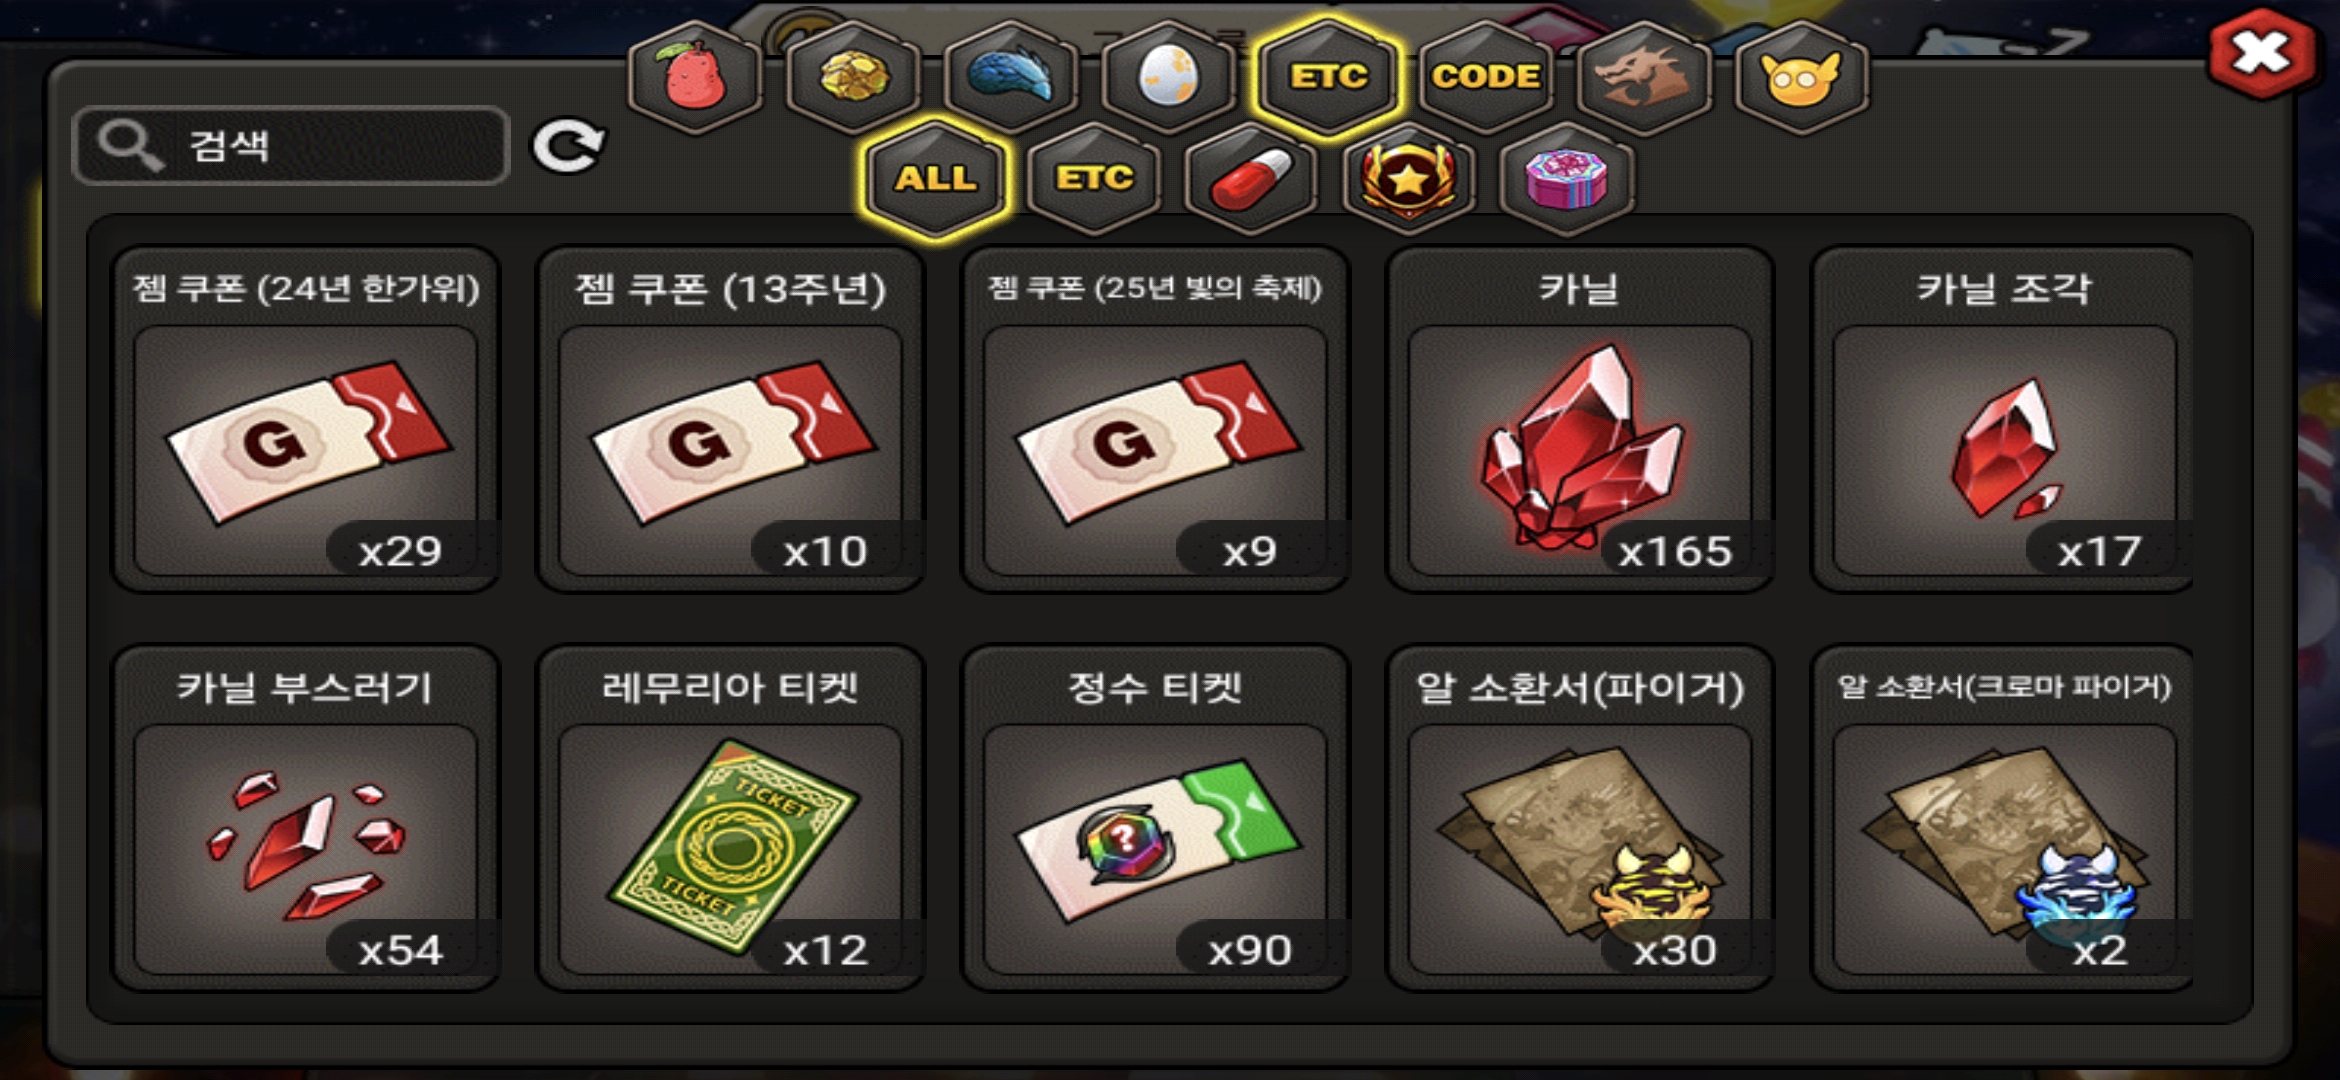
Task: Select the red fruit category icon
Action: pyautogui.click(x=695, y=77)
